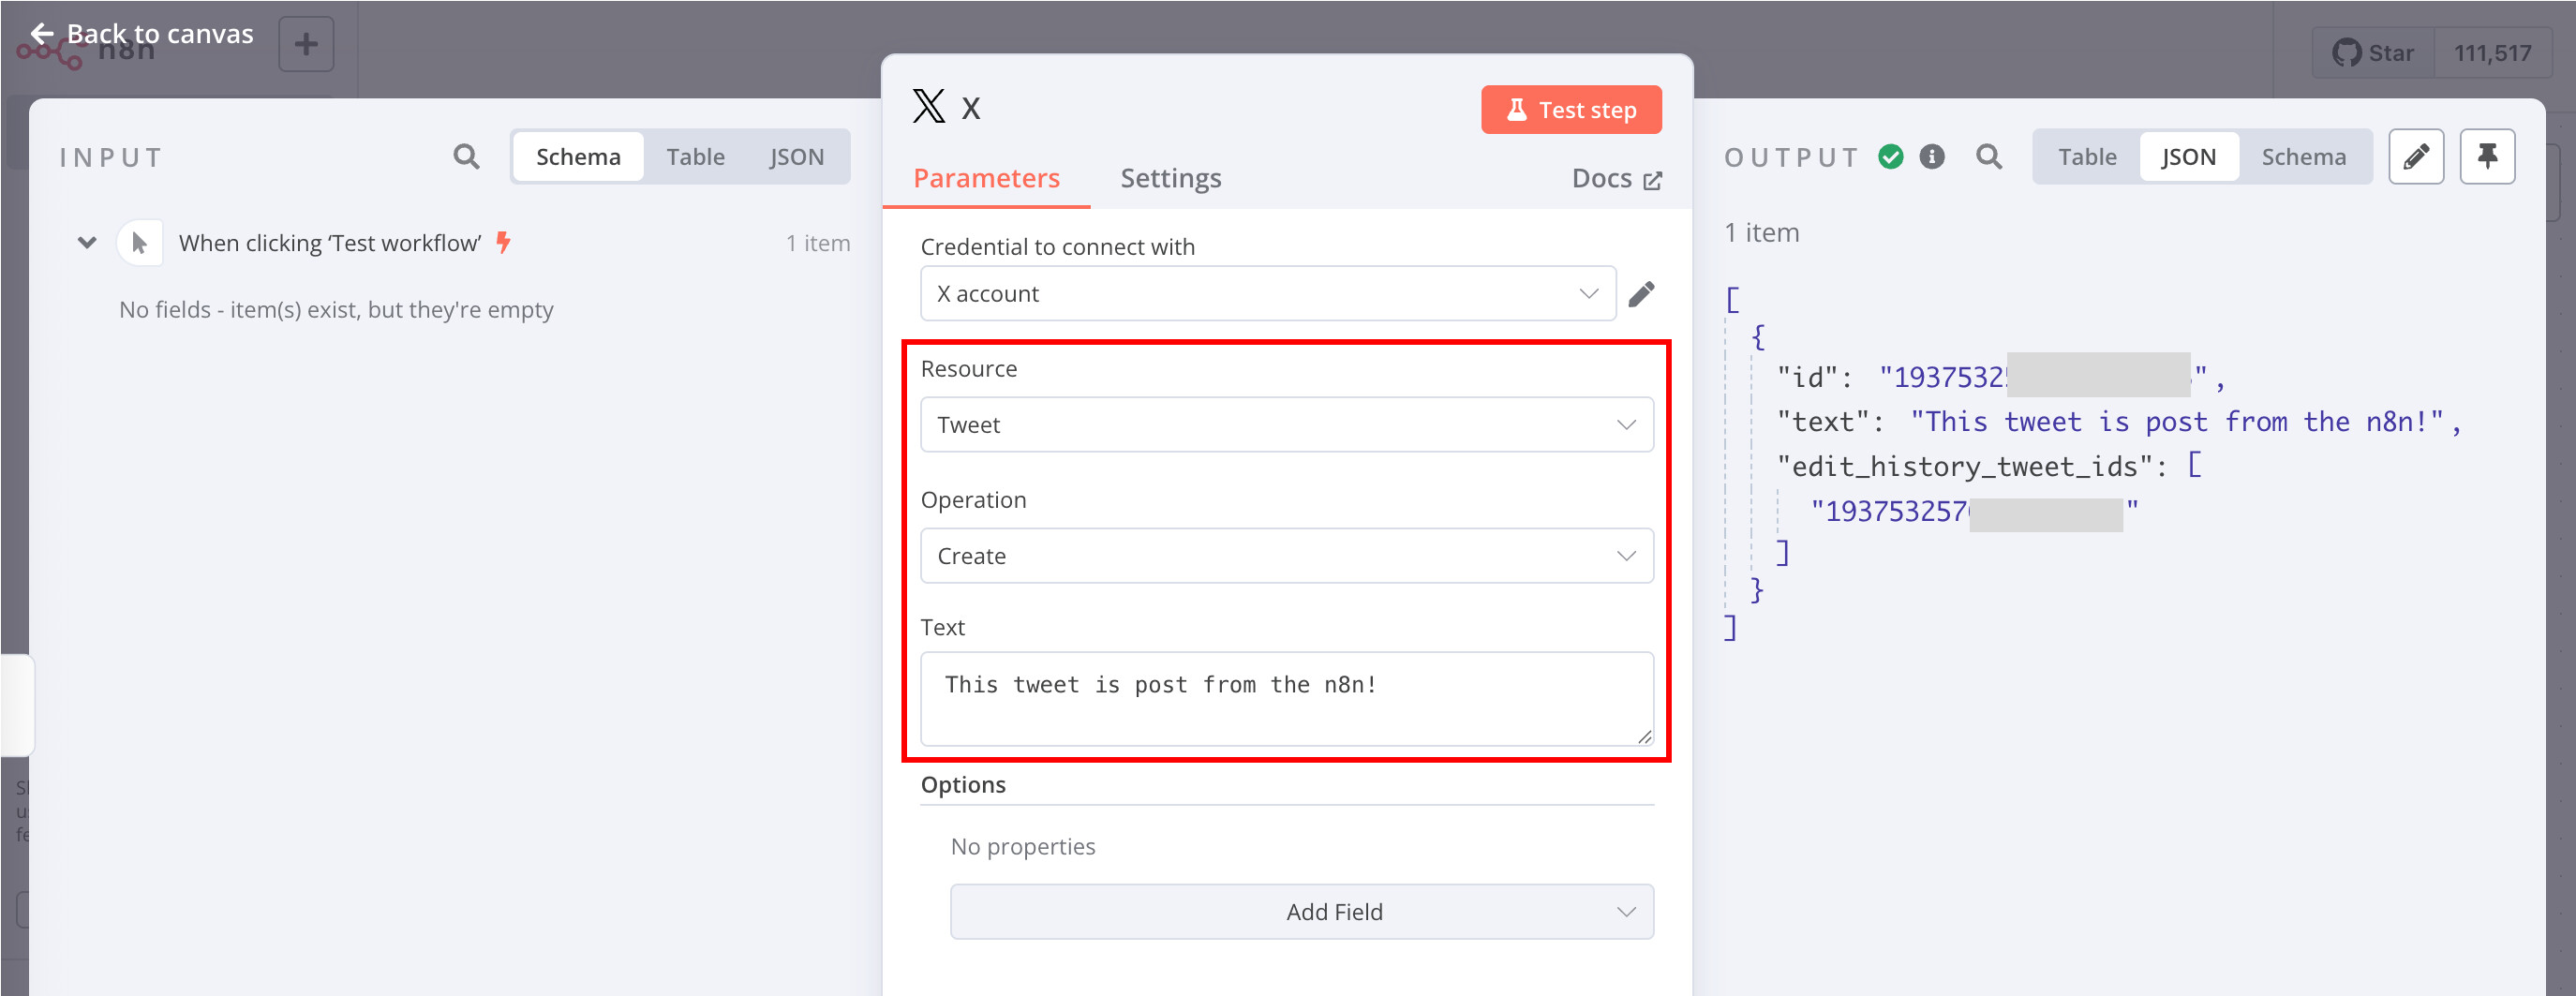This screenshot has height=996, width=2576.
Task: Click the "edit_history_tweet_ids" JSON key
Action: pos(1964,467)
